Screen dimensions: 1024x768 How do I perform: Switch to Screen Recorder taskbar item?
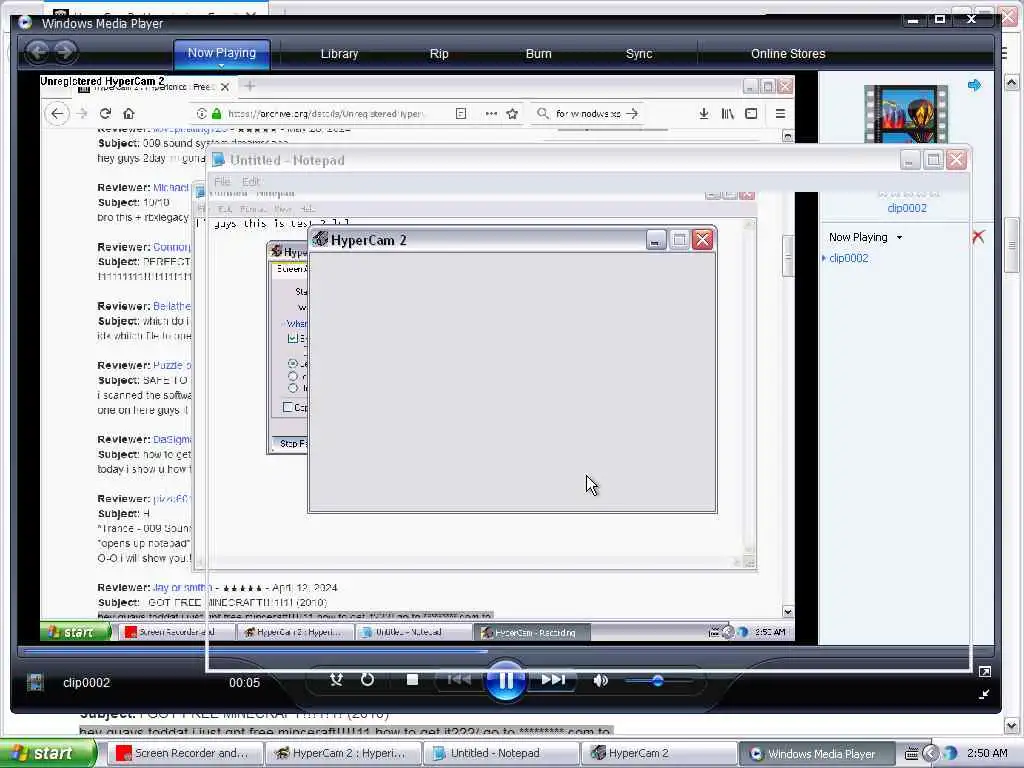185,753
